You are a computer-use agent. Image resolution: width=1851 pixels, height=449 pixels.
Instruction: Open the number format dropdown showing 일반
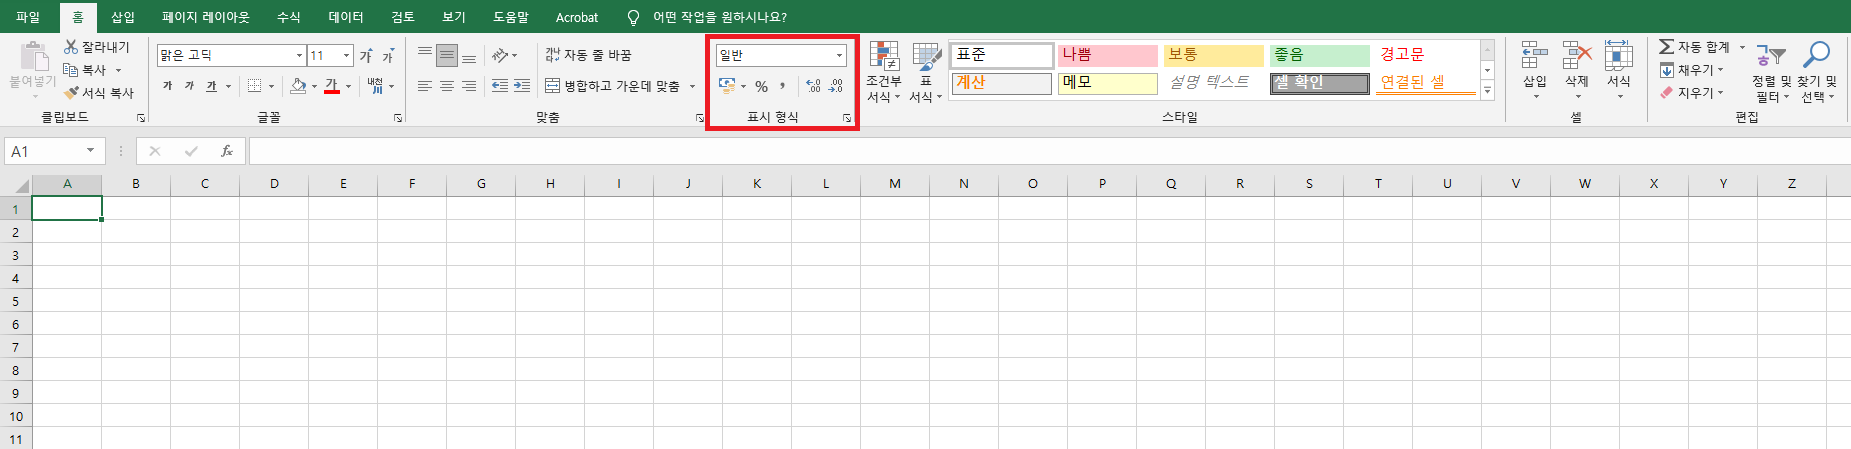click(x=839, y=55)
